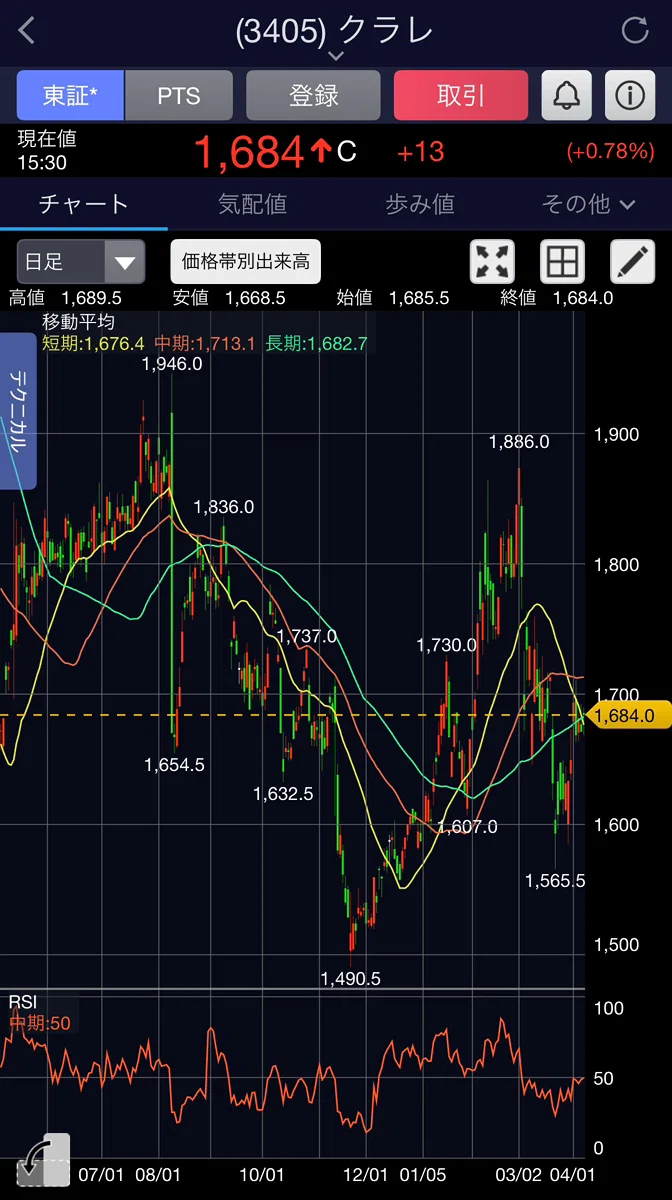Screen dimensions: 672x1200
Task: Tap the 1,654.5 price label
Action: pos(174,764)
